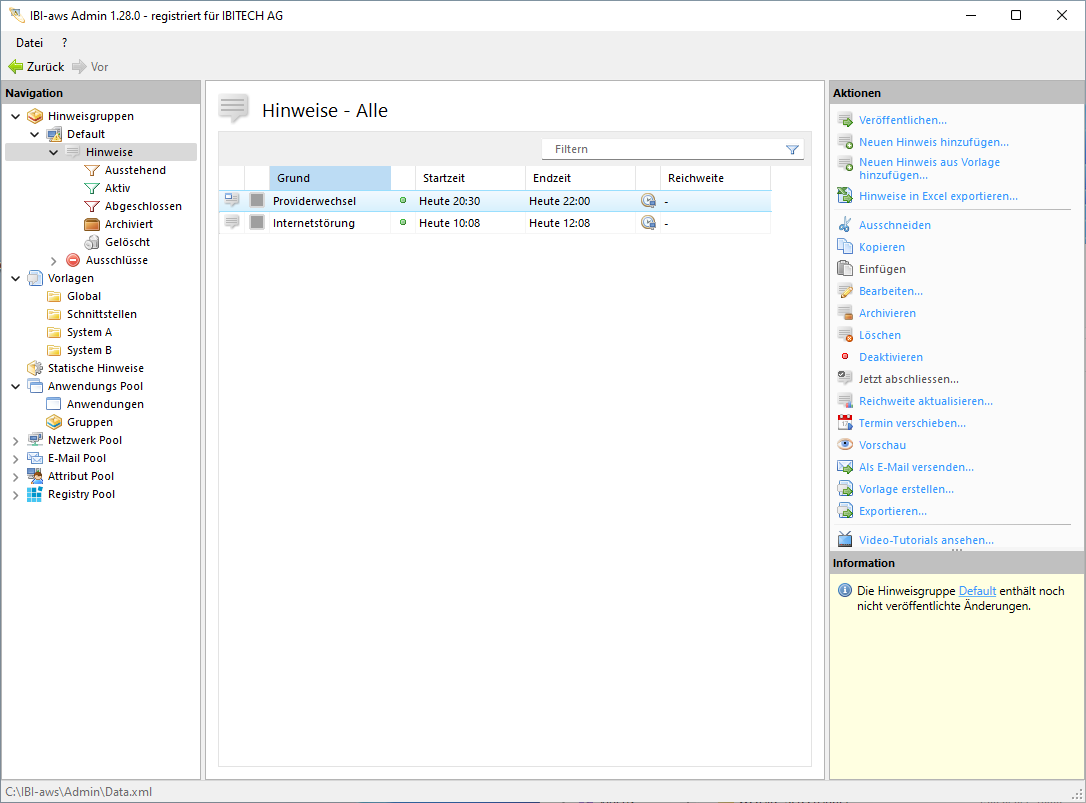Expand the Netzwerk Pool node
The image size is (1086, 803).
16,440
